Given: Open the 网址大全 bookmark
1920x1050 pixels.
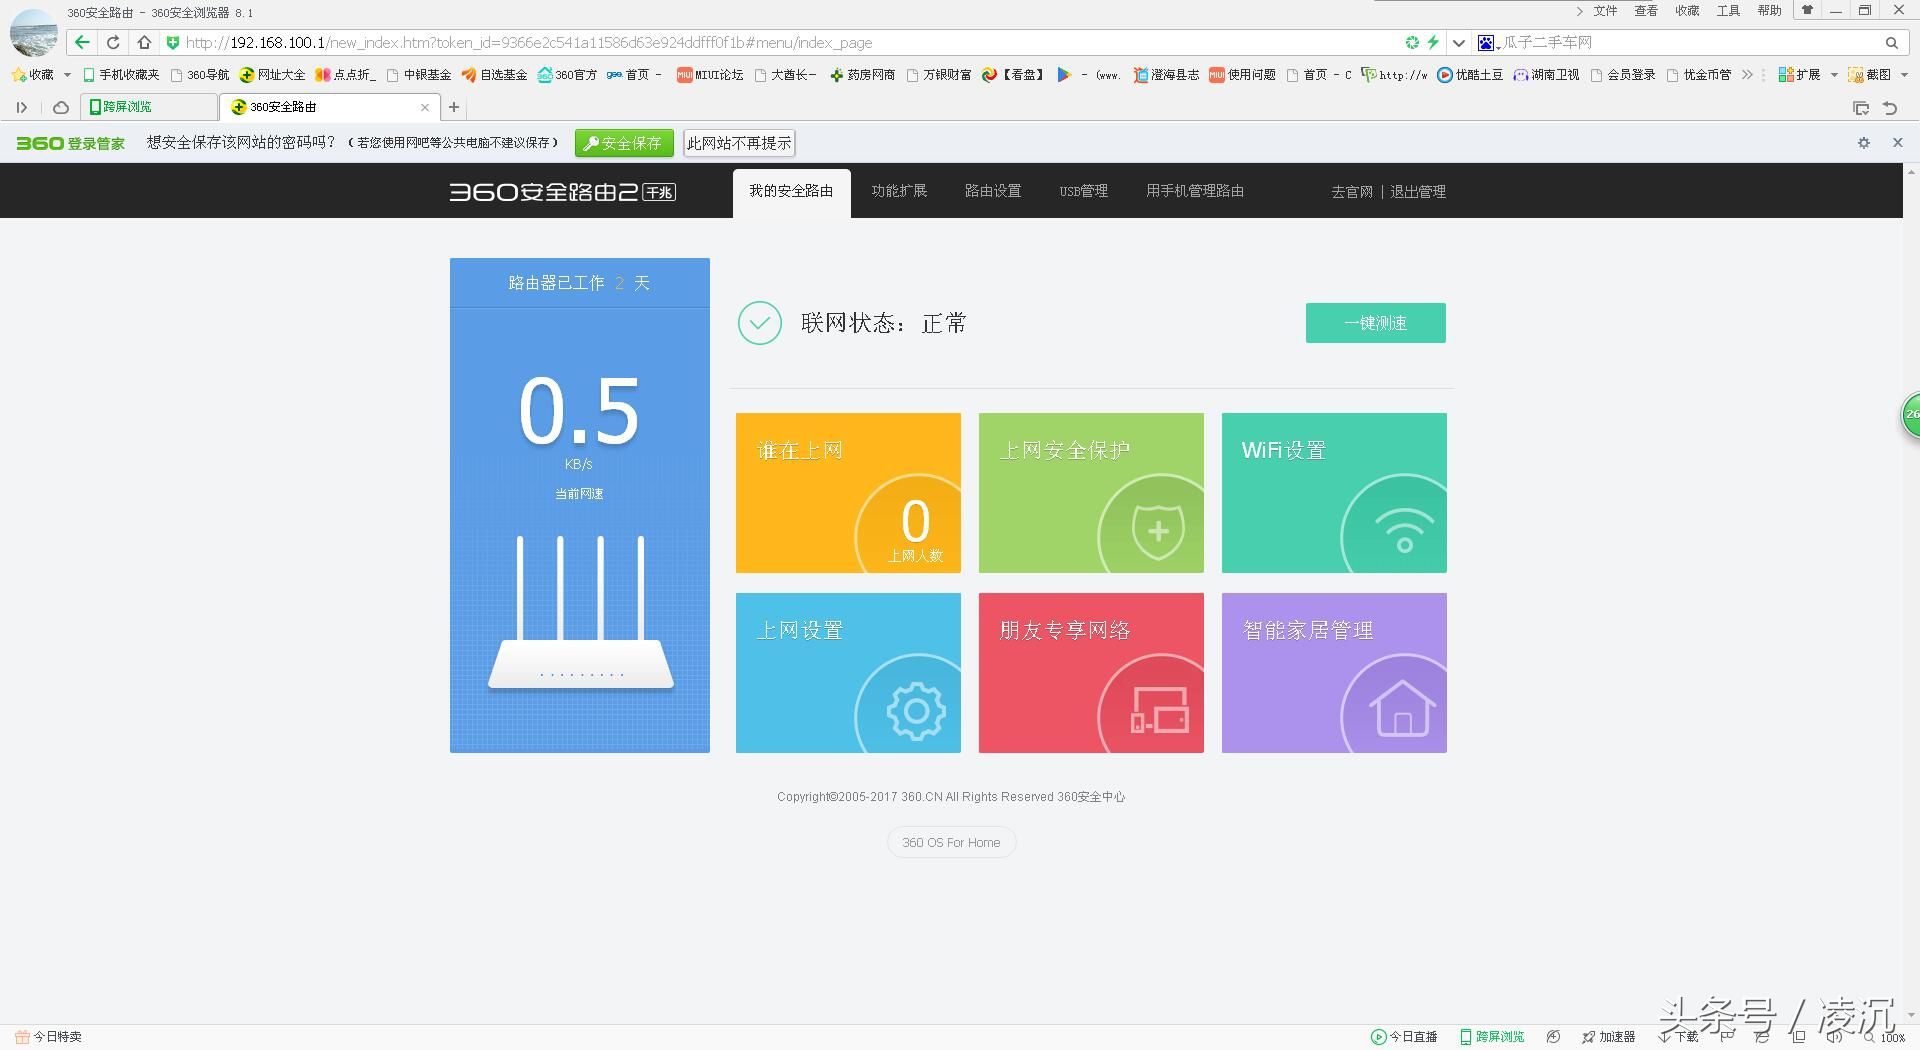Looking at the screenshot, I should click(x=272, y=74).
